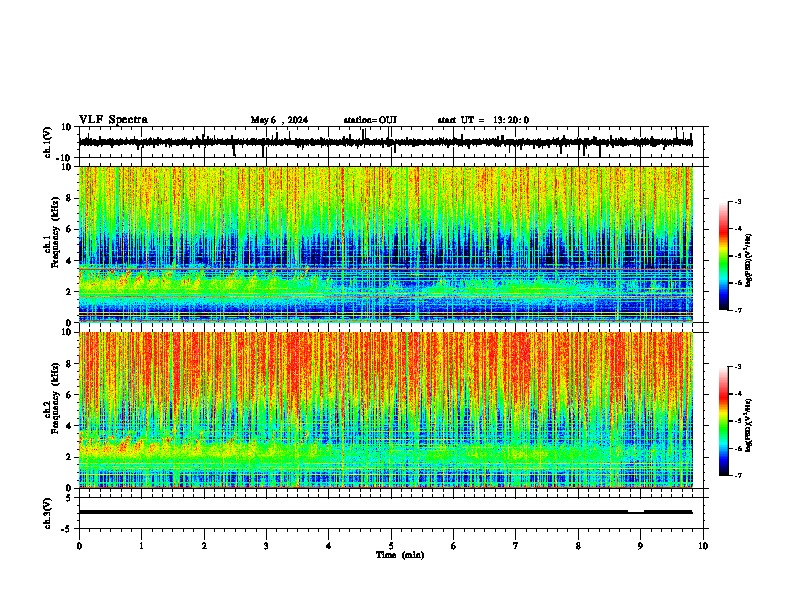Click the time axis tick label '0'
The height and width of the screenshot is (612, 792).
click(79, 546)
